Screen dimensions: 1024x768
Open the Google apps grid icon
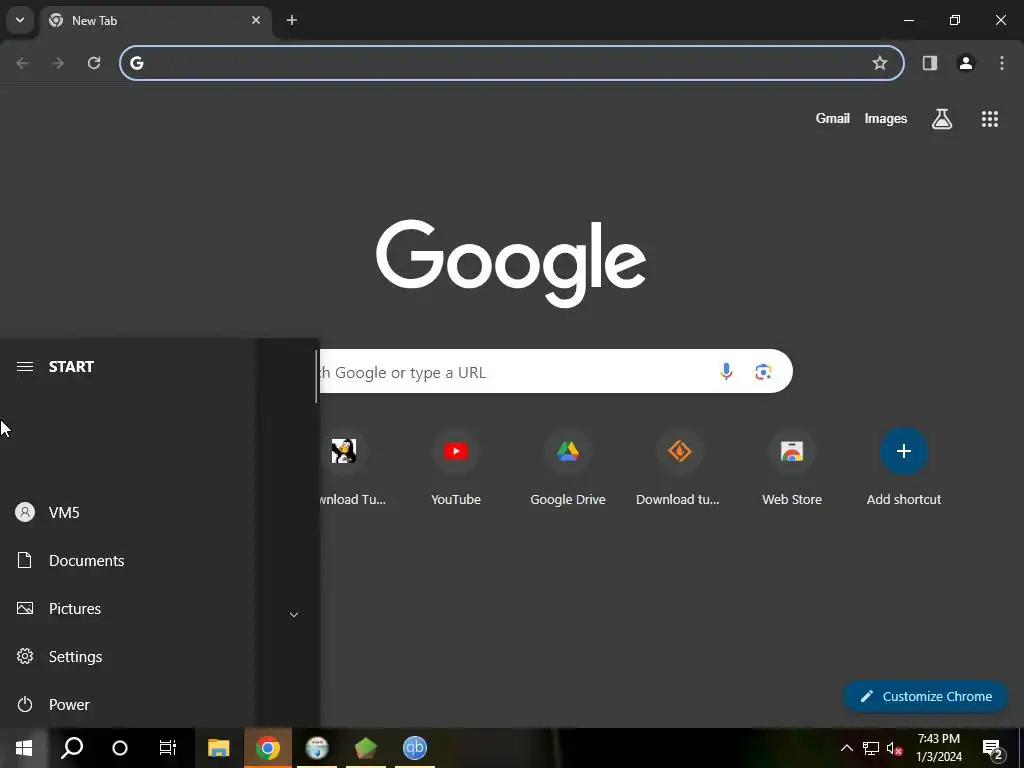coord(989,119)
